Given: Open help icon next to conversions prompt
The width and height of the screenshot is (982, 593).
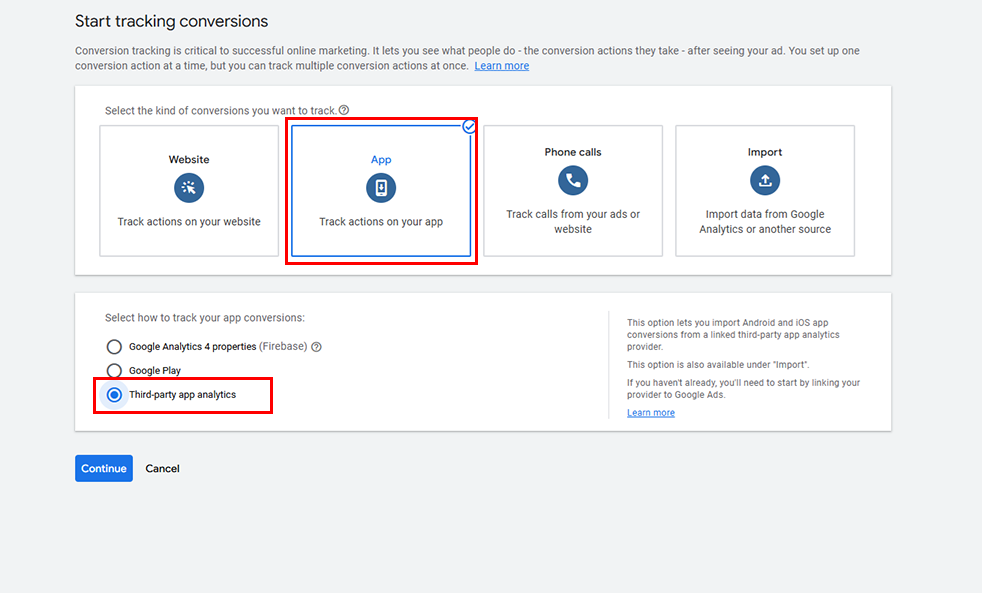Looking at the screenshot, I should 344,110.
